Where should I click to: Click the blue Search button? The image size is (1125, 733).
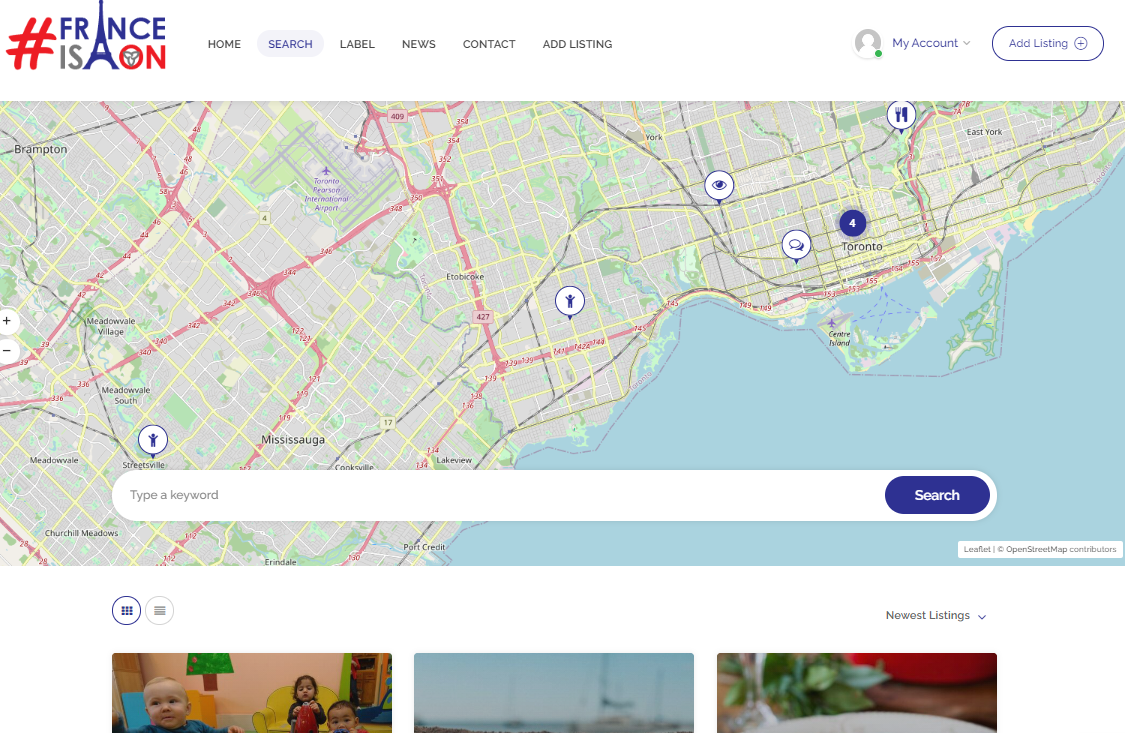pos(937,496)
